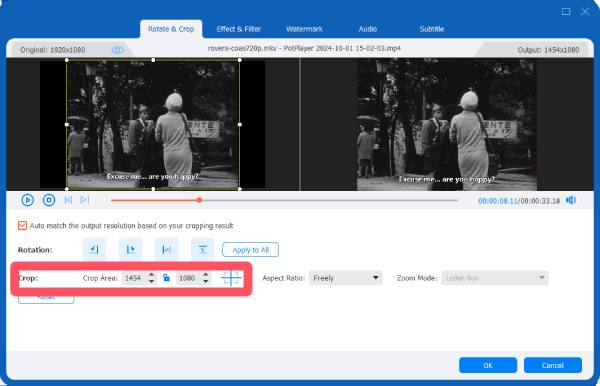
Task: Click the Original: 1920x1080 label
Action: click(52, 50)
